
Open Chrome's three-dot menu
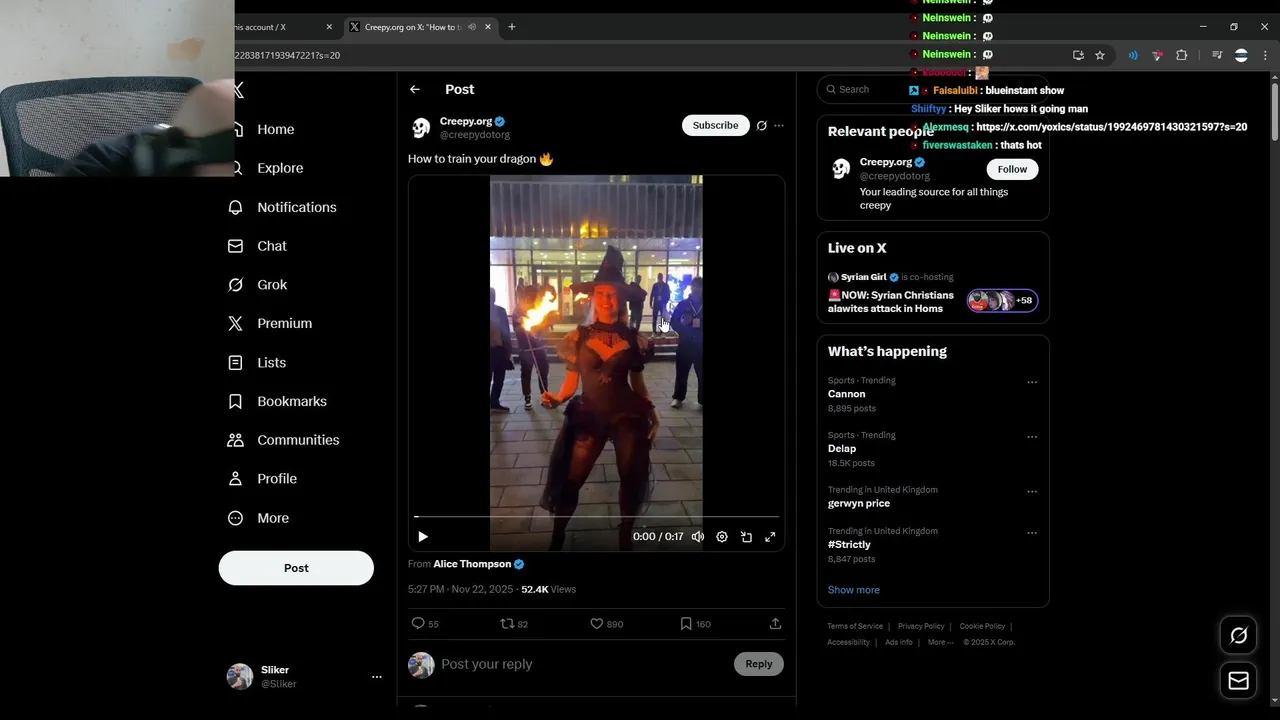click(x=1264, y=55)
